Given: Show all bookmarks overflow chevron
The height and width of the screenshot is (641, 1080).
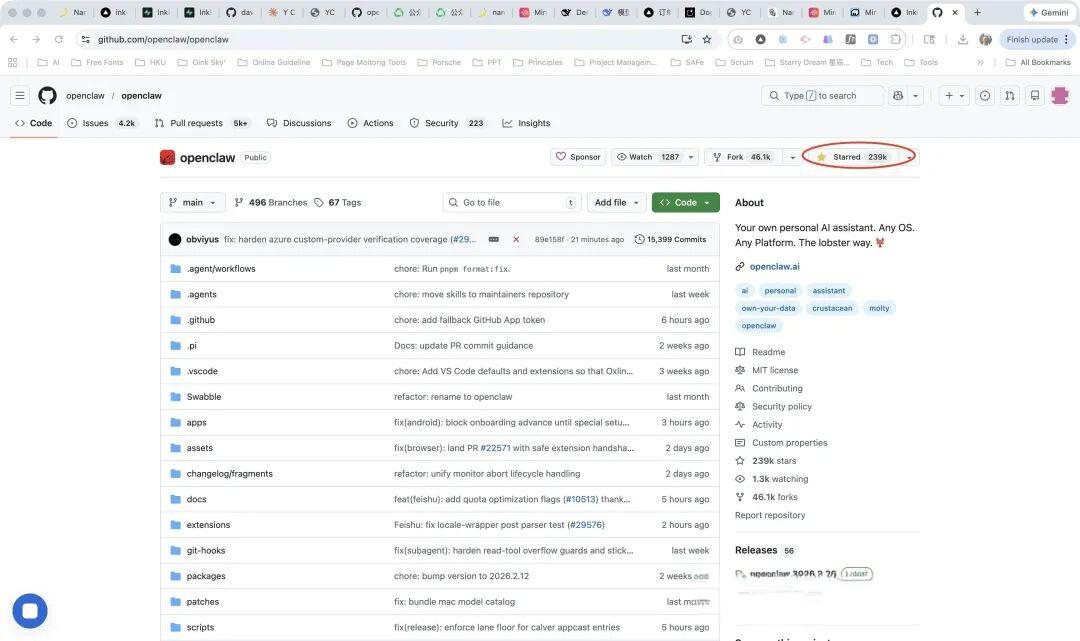Looking at the screenshot, I should 980,62.
